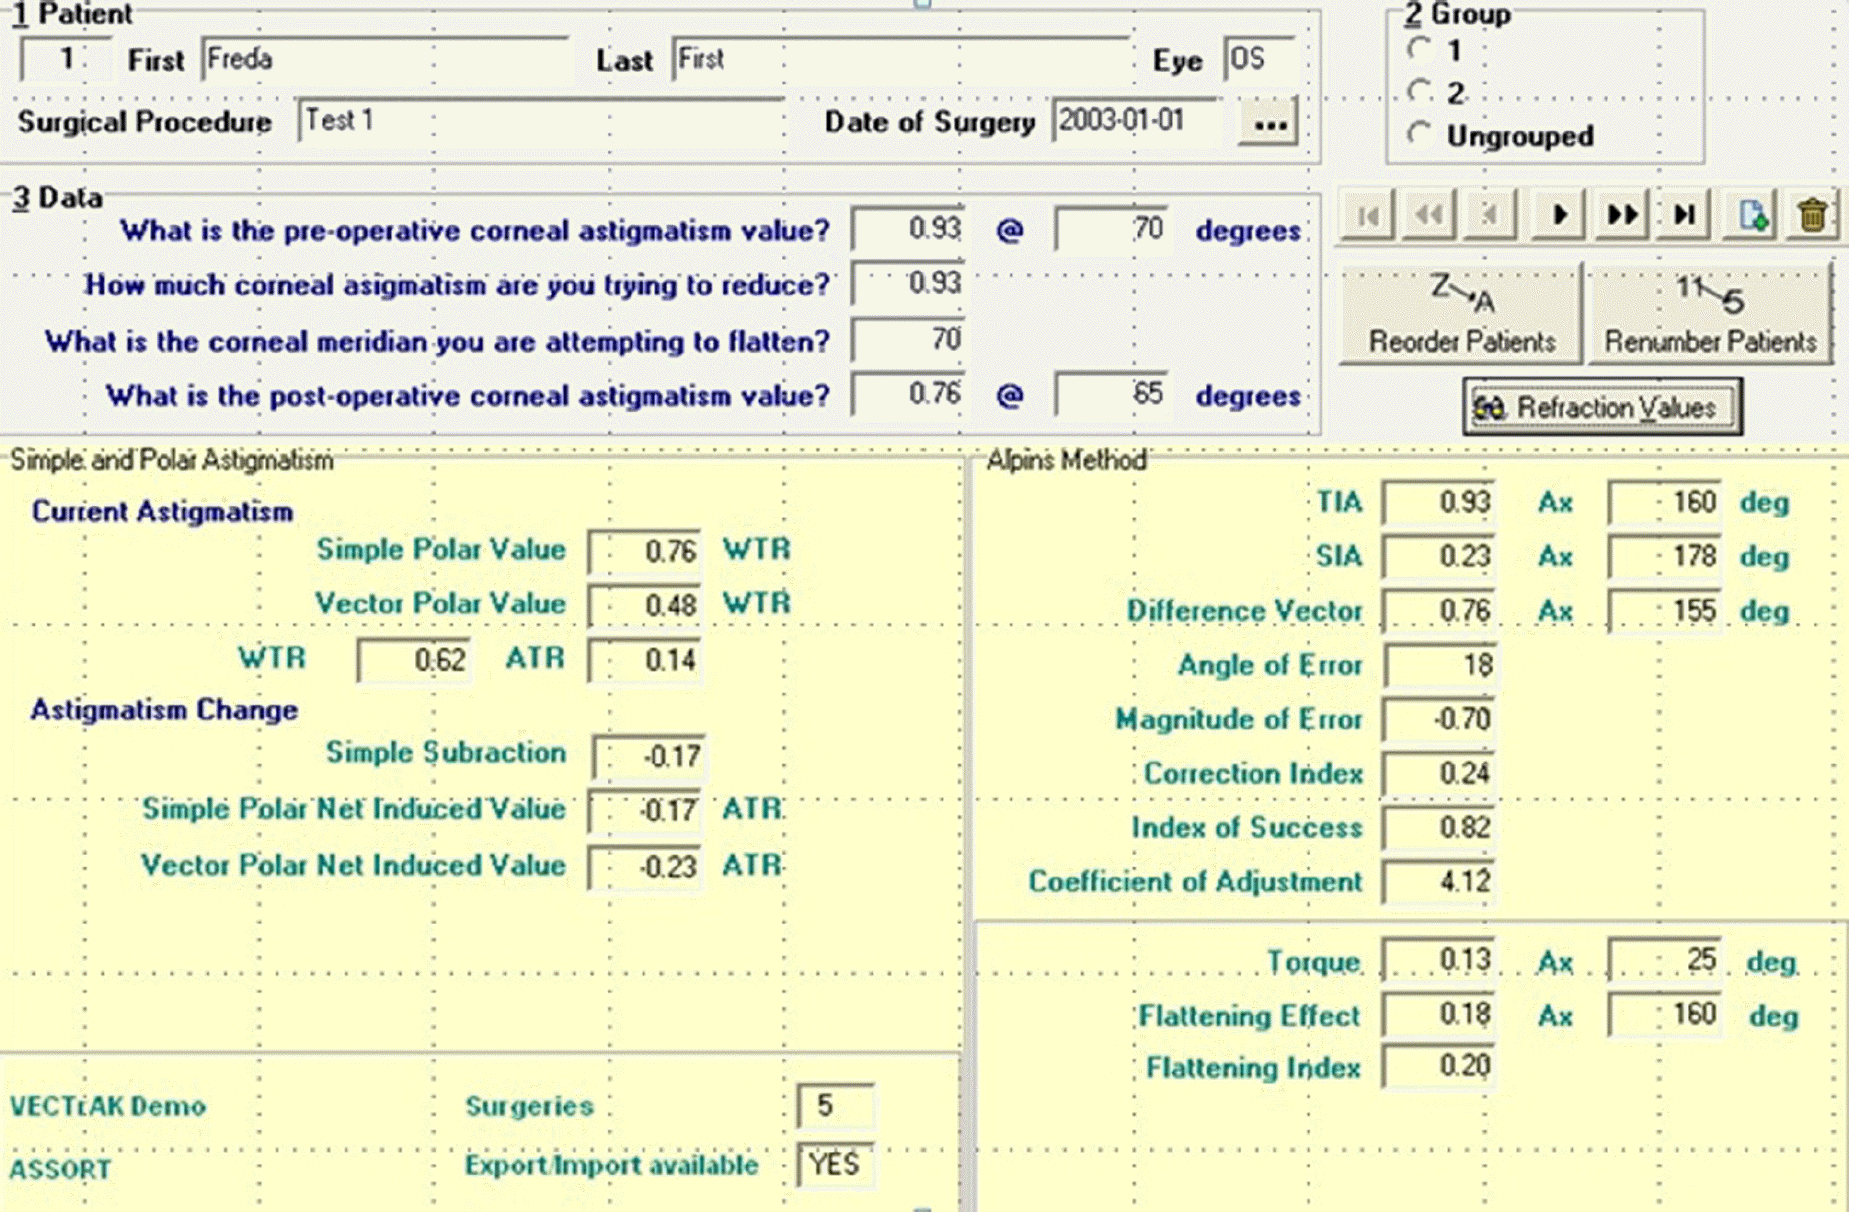Click Difference Vector axis value 155
The height and width of the screenshot is (1212, 1849).
pyautogui.click(x=1665, y=611)
